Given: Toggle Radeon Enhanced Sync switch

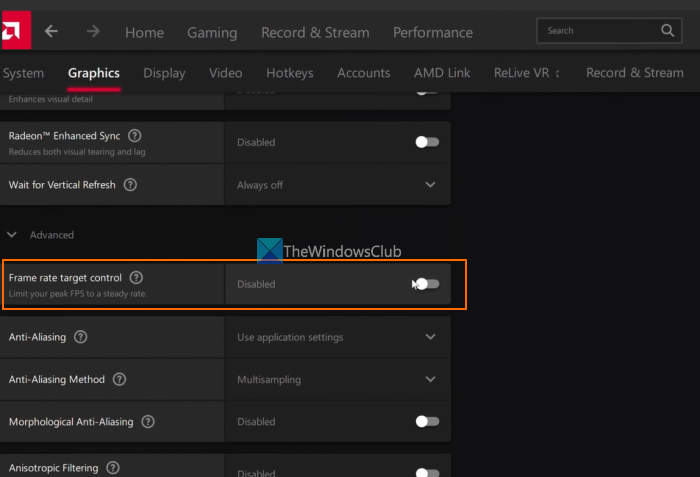Looking at the screenshot, I should (x=427, y=142).
